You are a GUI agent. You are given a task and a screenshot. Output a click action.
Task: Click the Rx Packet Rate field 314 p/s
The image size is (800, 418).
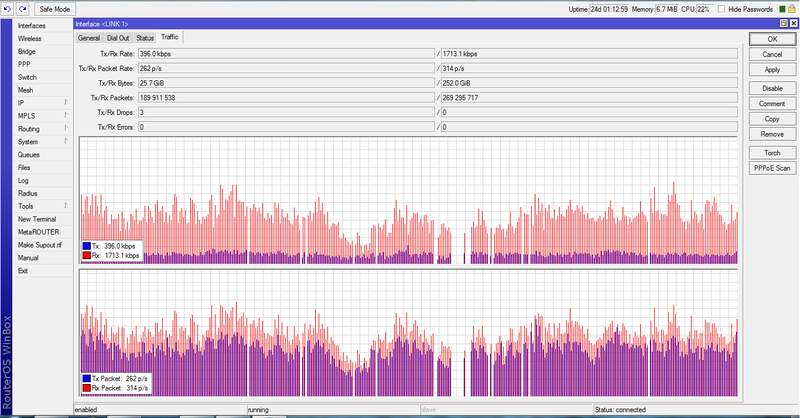point(589,68)
